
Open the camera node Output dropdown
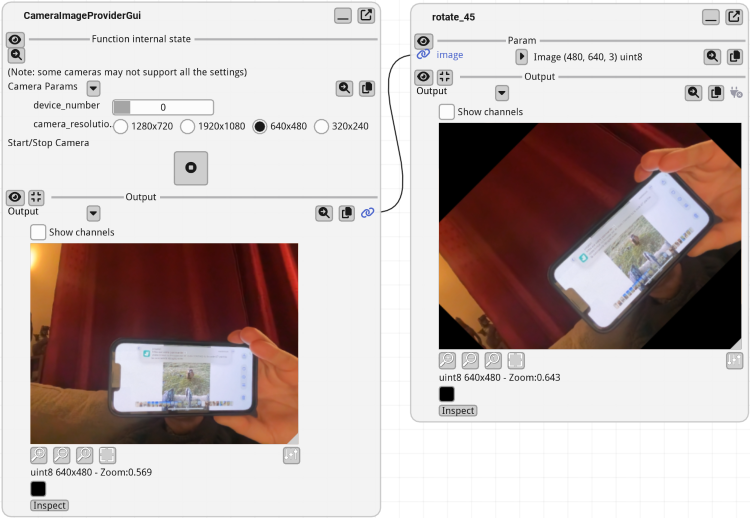coord(93,213)
